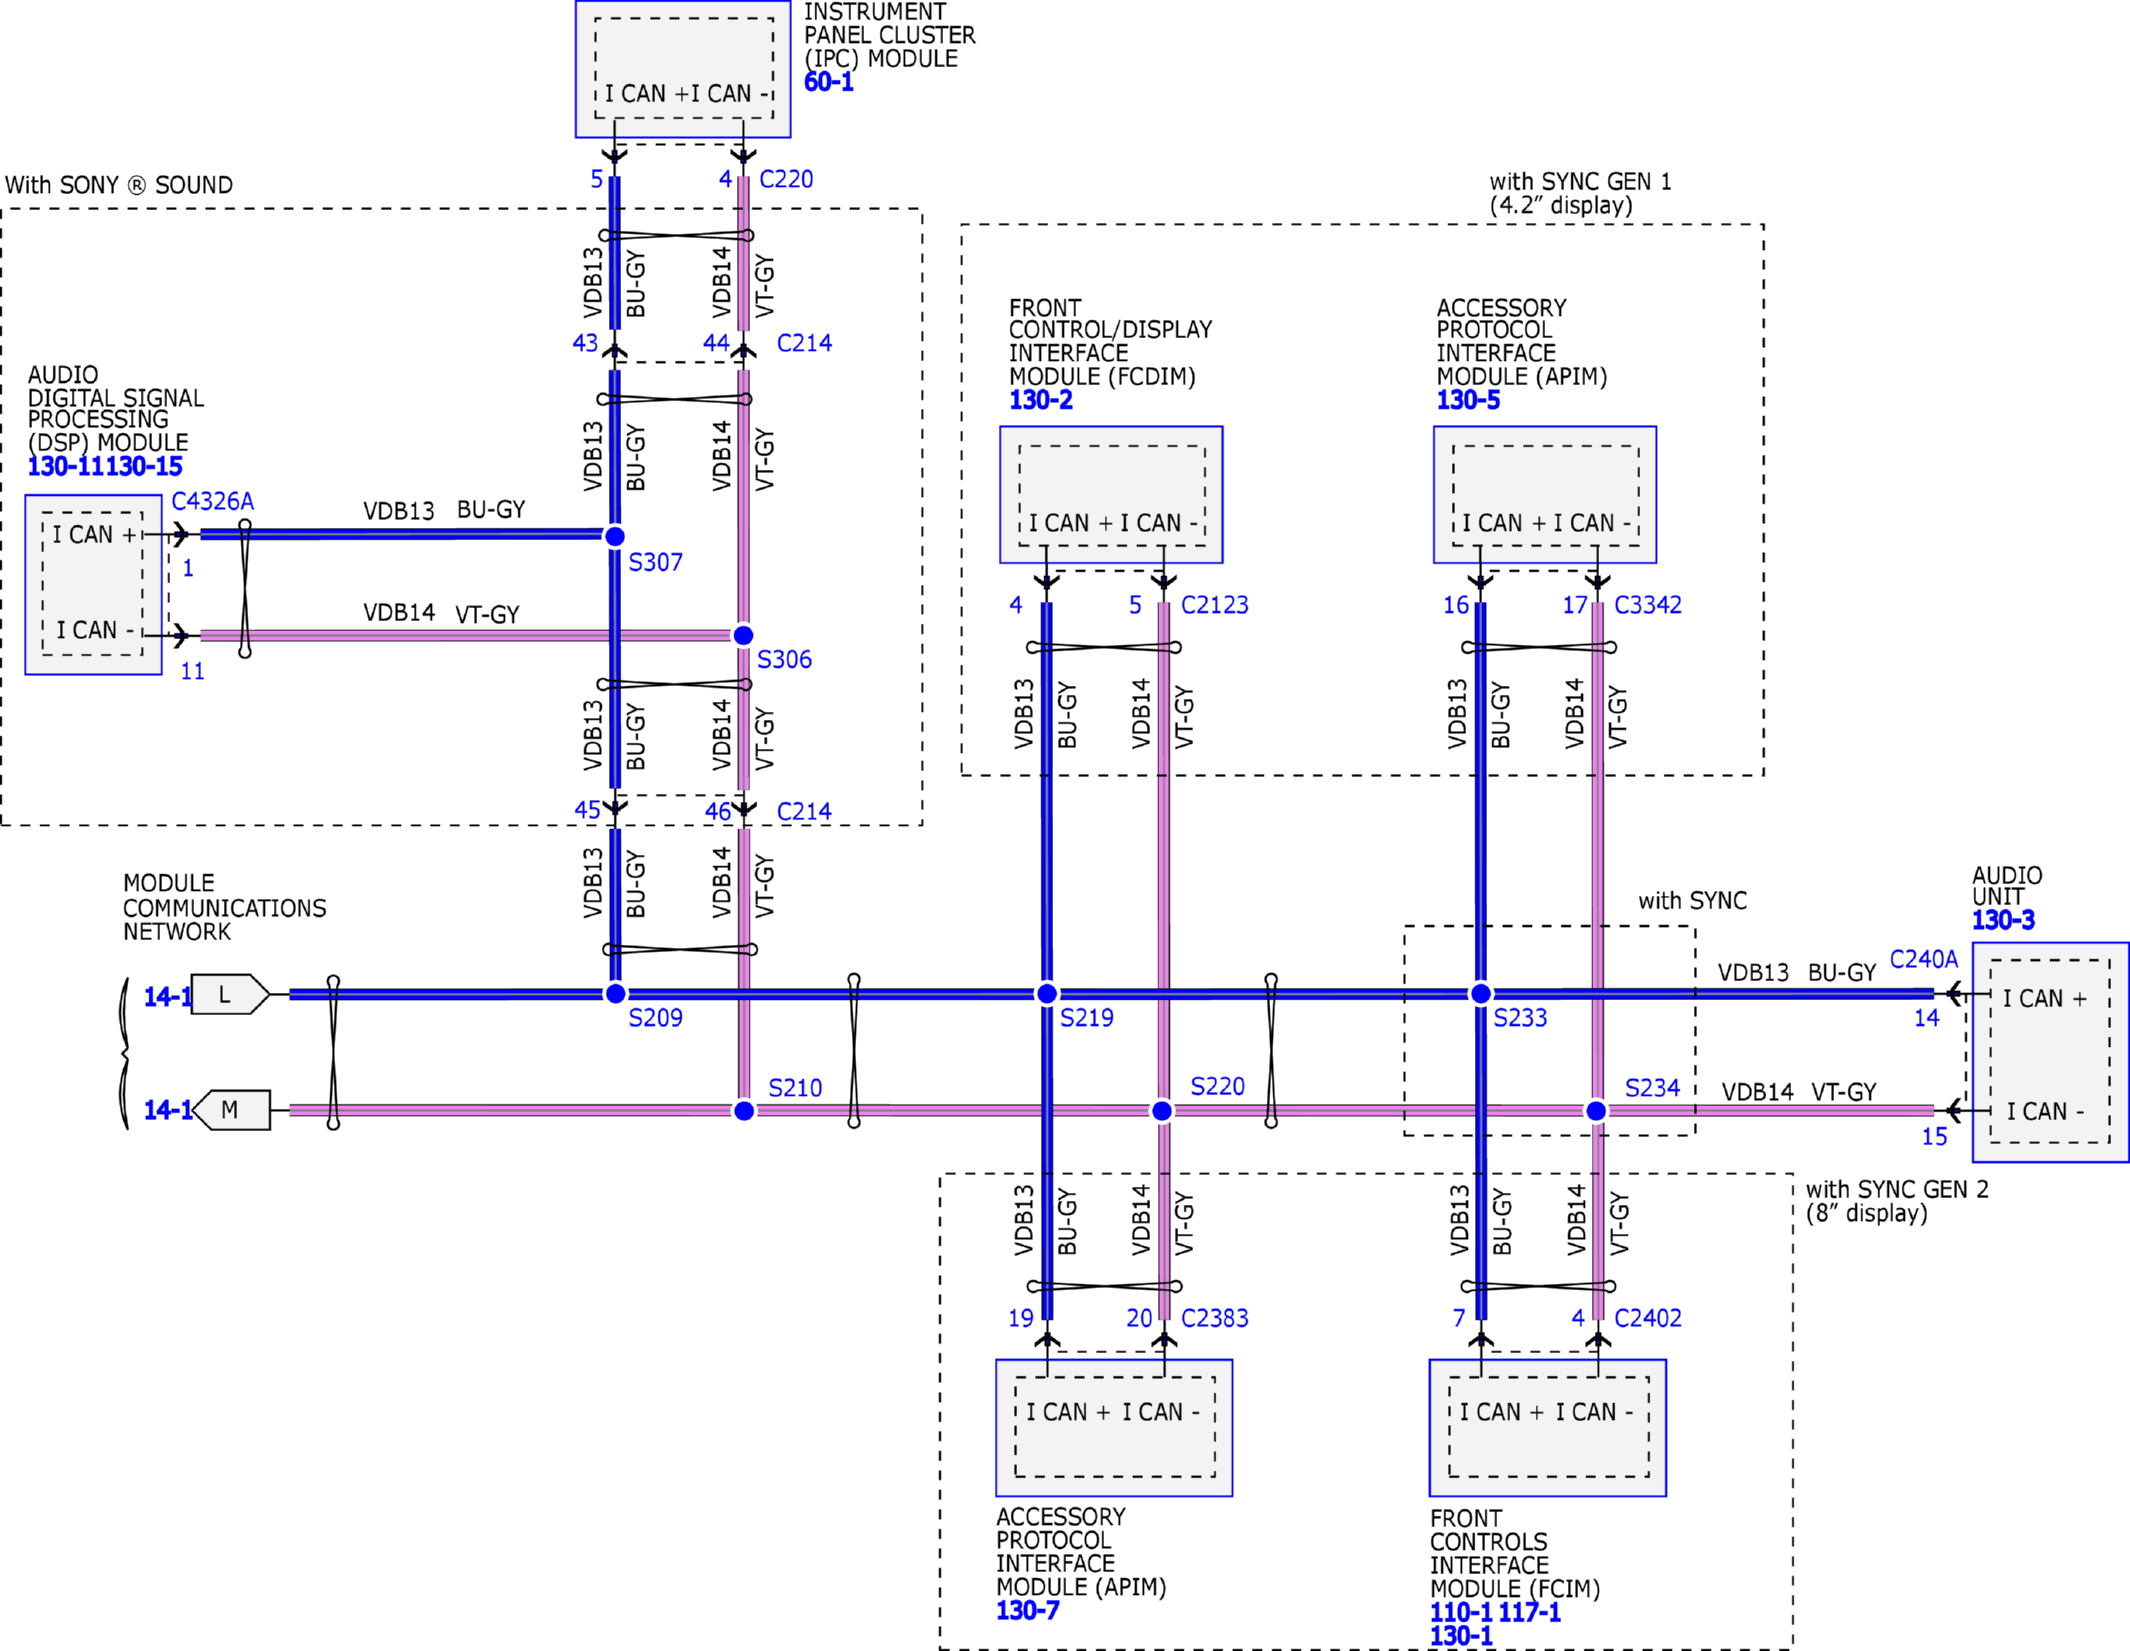Click the S209 splice junction
2130x1651 pixels.
615,993
